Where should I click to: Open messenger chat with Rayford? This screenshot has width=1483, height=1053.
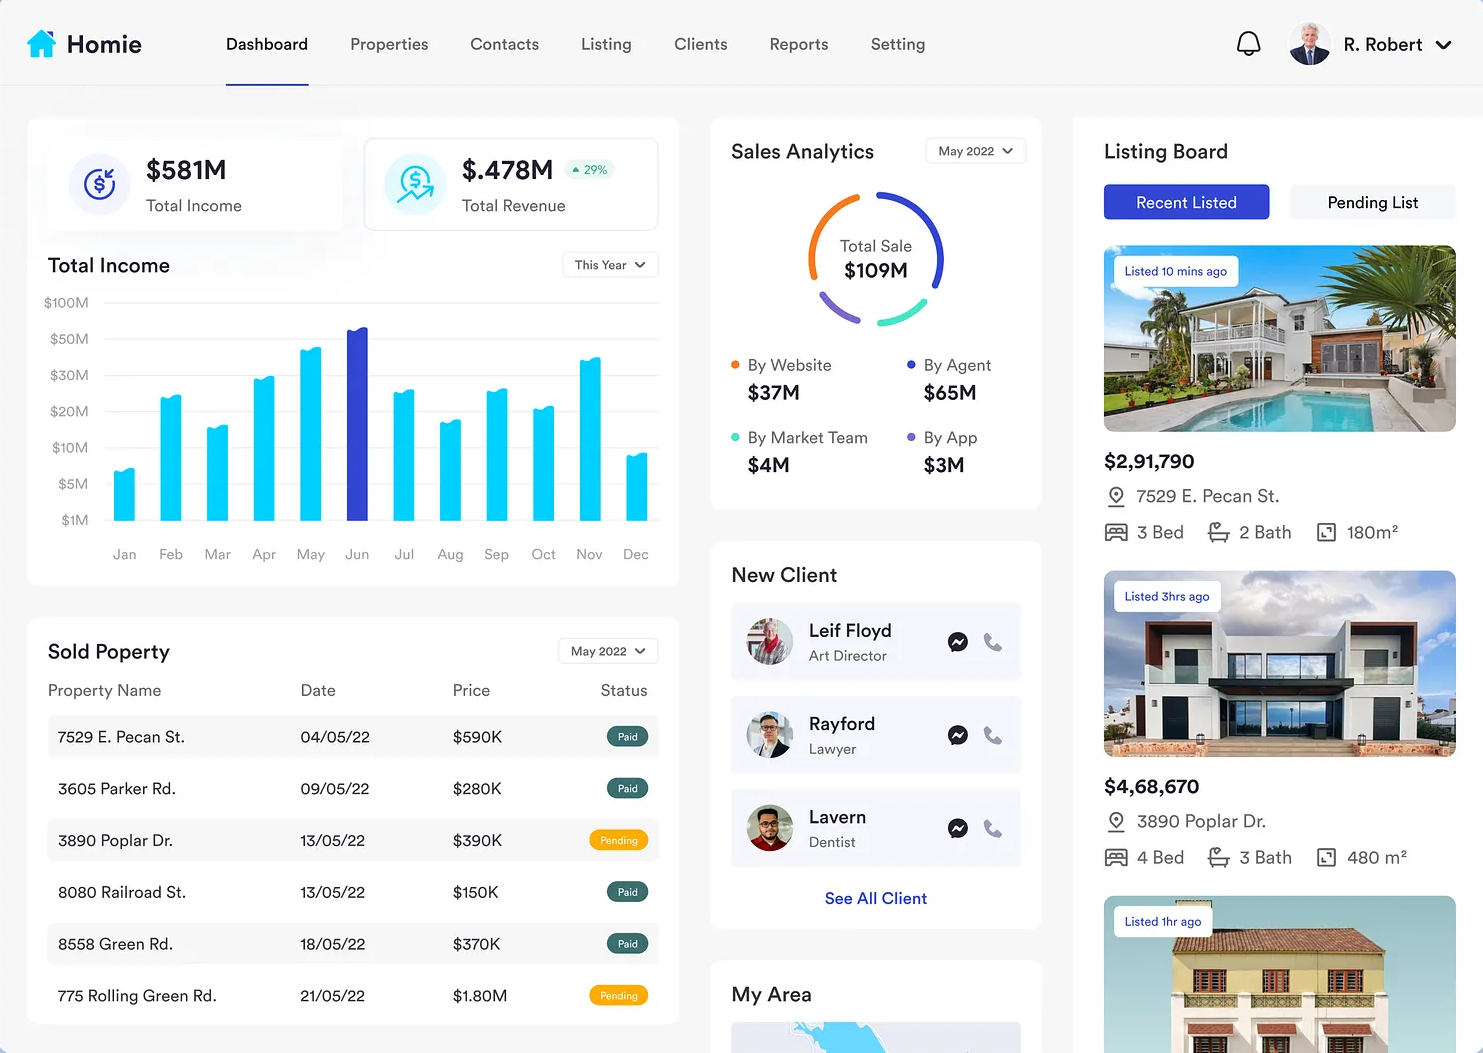point(957,735)
